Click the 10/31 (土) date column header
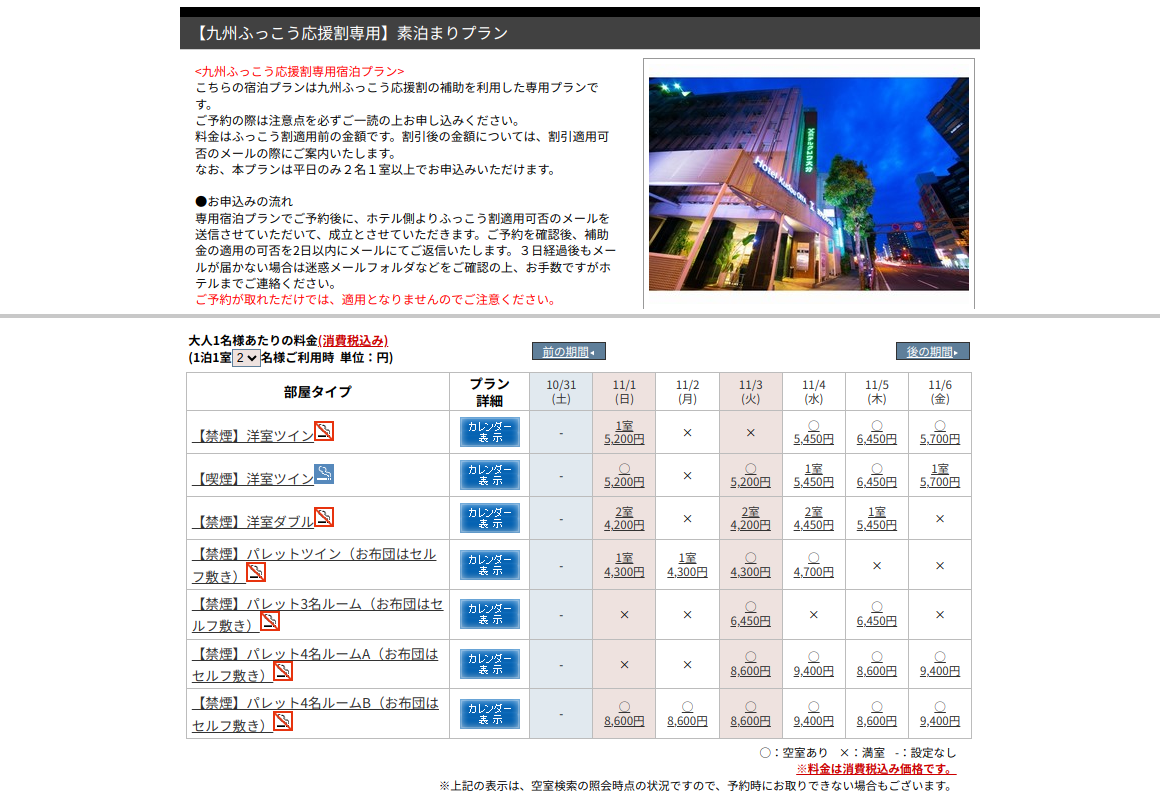Screen dimensions: 1160x797 click(x=561, y=391)
